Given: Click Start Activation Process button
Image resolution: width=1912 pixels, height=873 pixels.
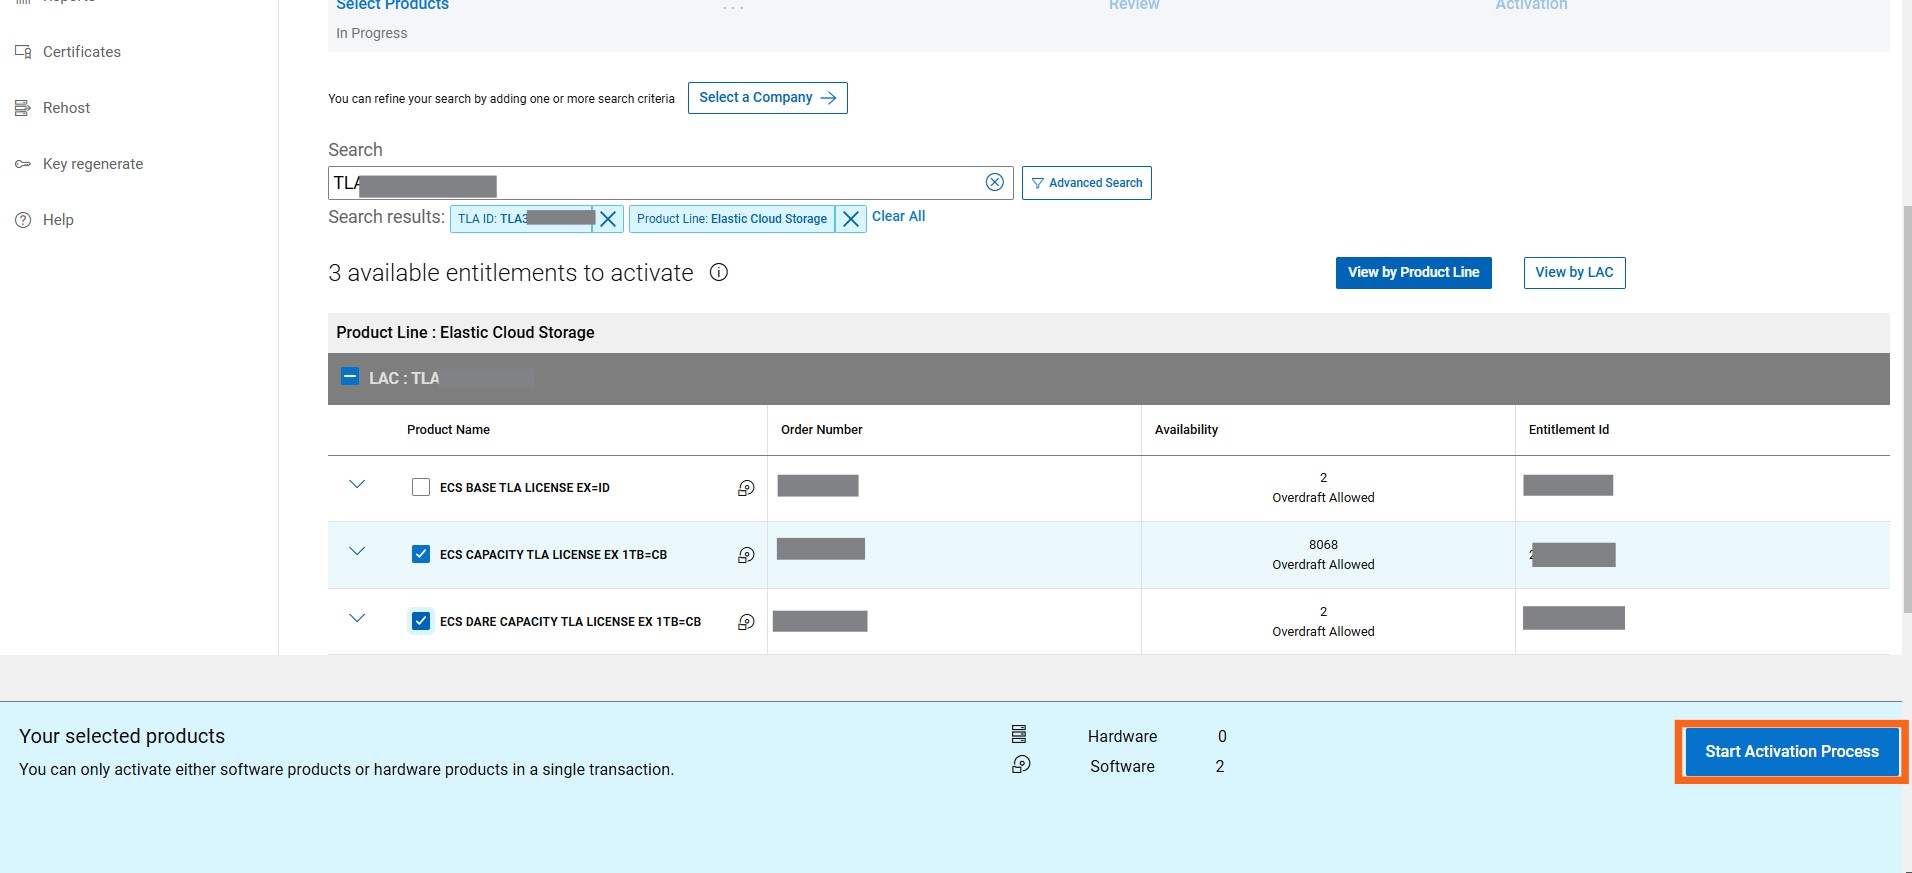Looking at the screenshot, I should (x=1791, y=752).
